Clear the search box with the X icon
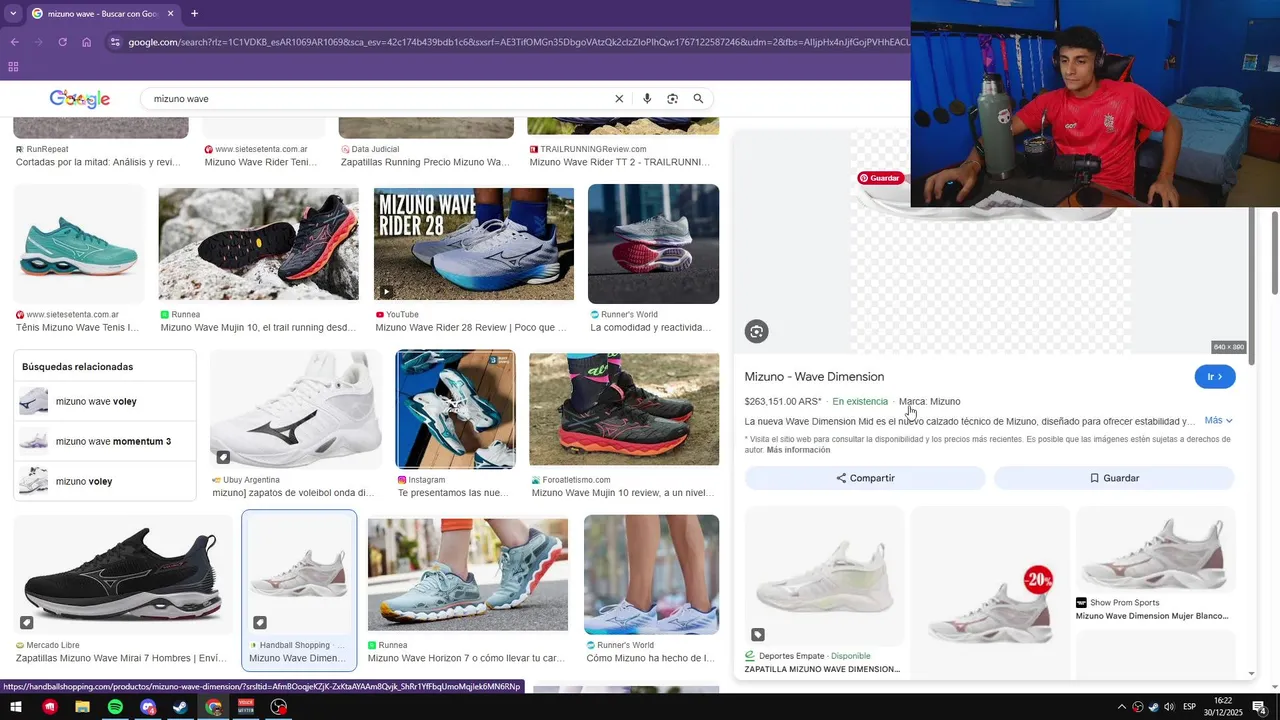1280x720 pixels. pos(619,99)
